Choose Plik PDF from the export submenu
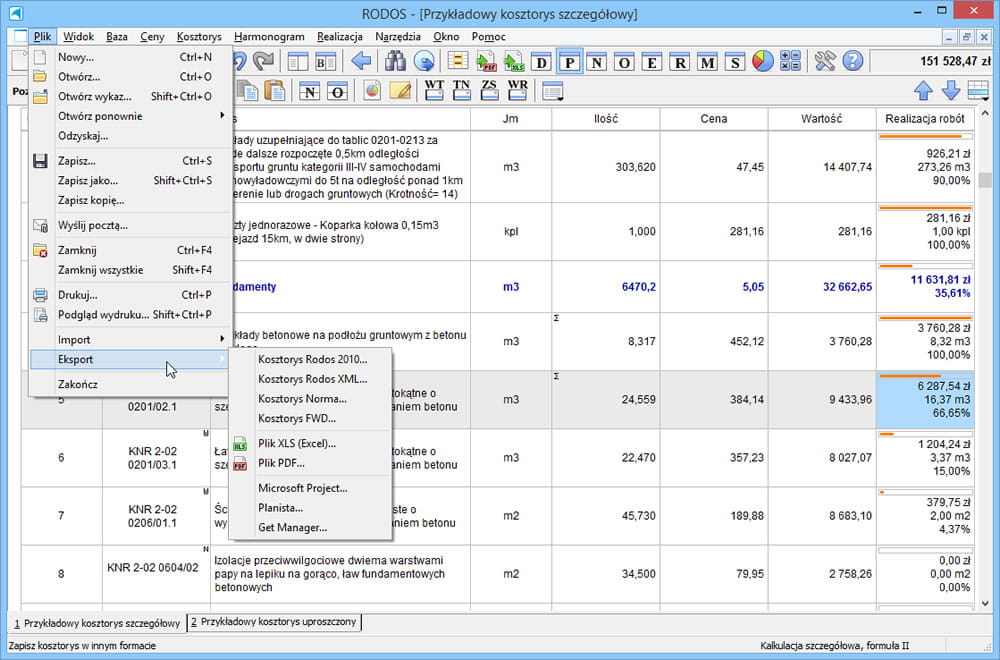This screenshot has width=1000, height=660. point(281,463)
